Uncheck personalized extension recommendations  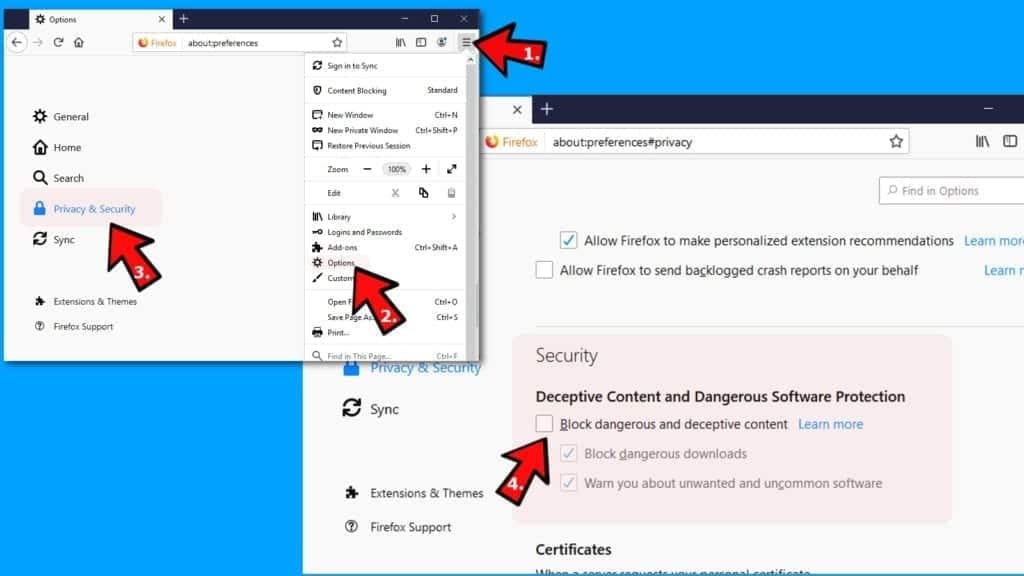pyautogui.click(x=568, y=240)
